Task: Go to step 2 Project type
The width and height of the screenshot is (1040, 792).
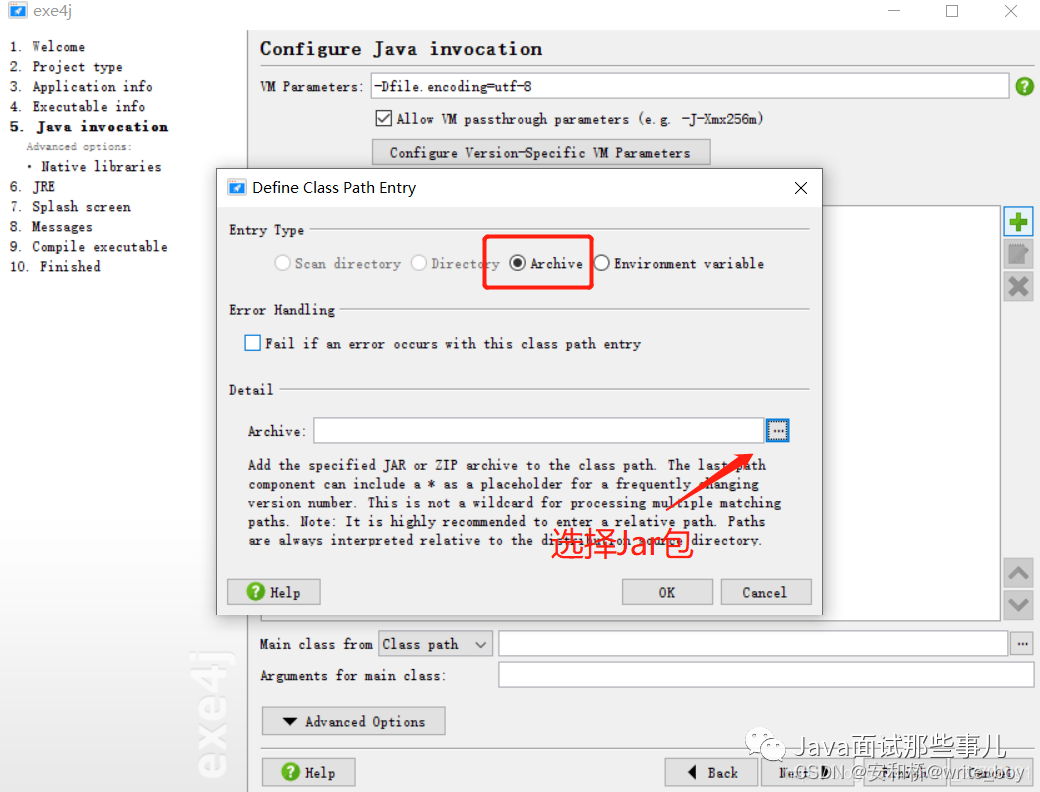Action: (x=66, y=66)
